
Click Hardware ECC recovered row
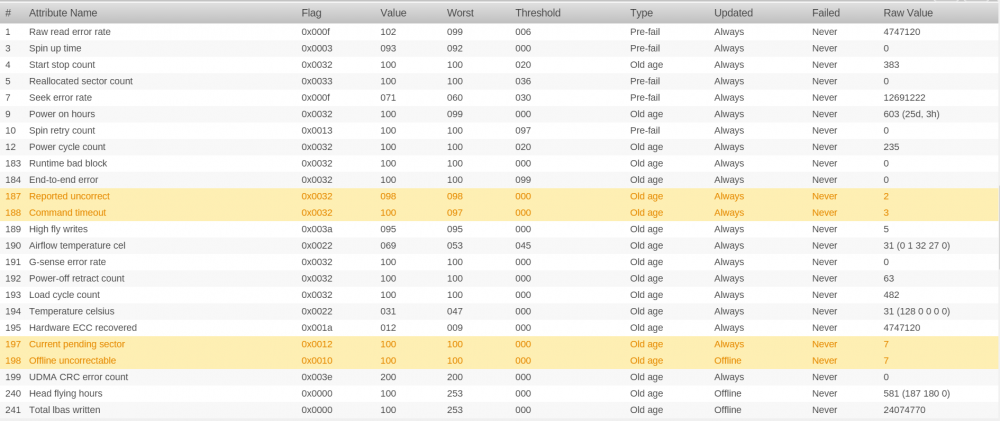(500, 328)
